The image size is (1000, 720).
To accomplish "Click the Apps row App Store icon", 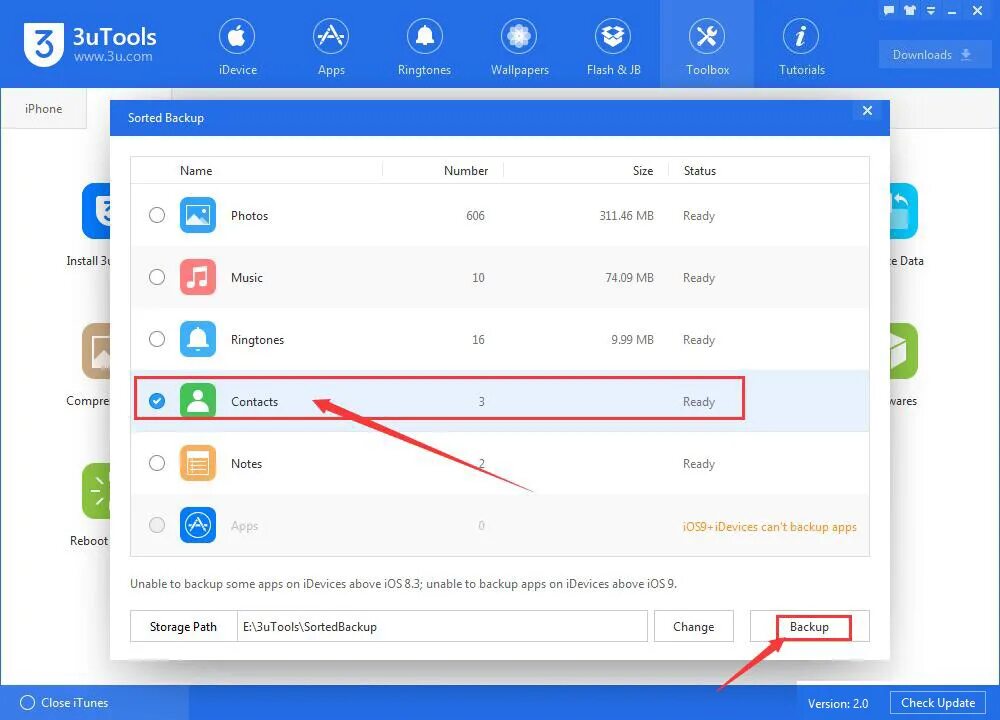I will [x=198, y=525].
